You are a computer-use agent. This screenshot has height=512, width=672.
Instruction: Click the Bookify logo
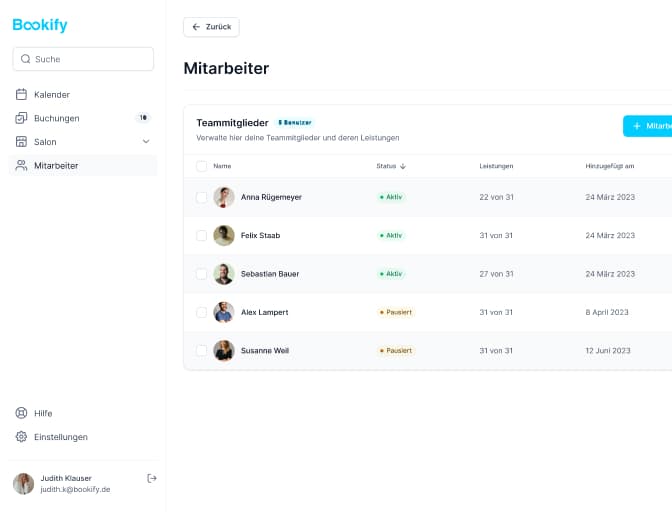[x=40, y=25]
